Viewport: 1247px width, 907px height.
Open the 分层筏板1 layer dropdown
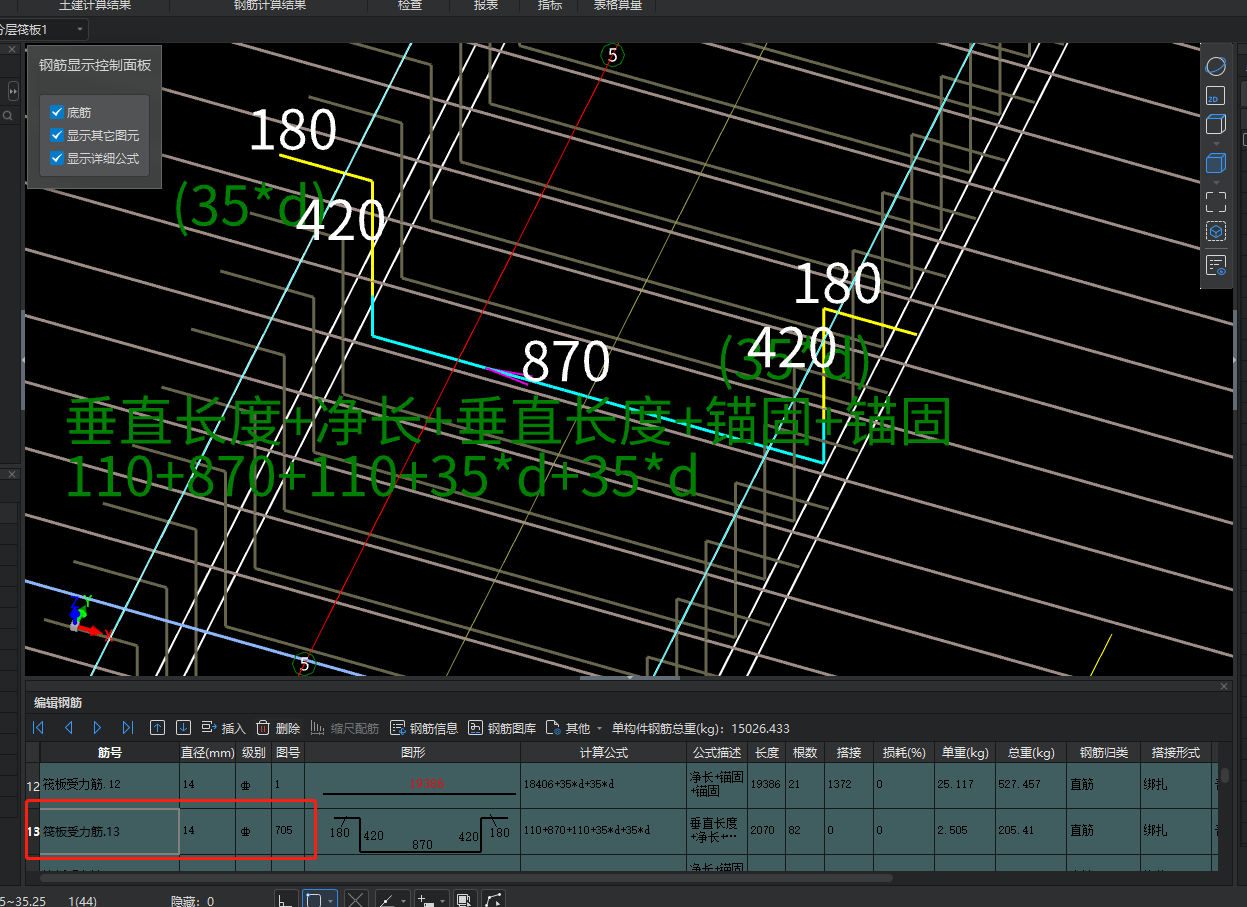click(x=44, y=30)
